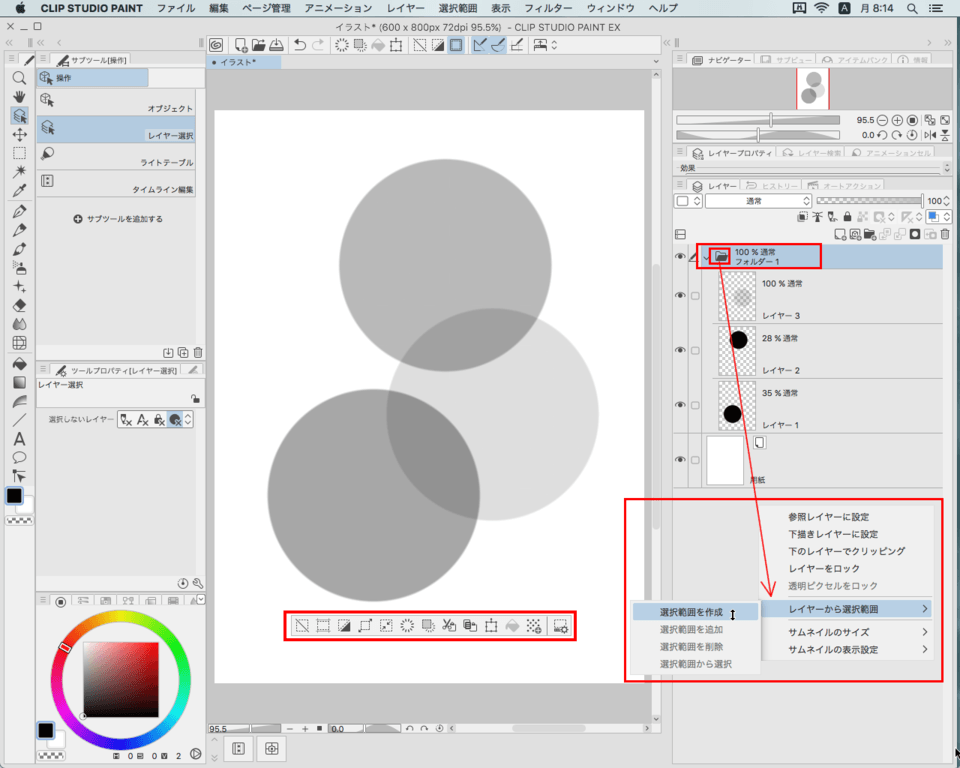The height and width of the screenshot is (768, 960).
Task: Click inside the color wheel saturation square
Action: (121, 679)
